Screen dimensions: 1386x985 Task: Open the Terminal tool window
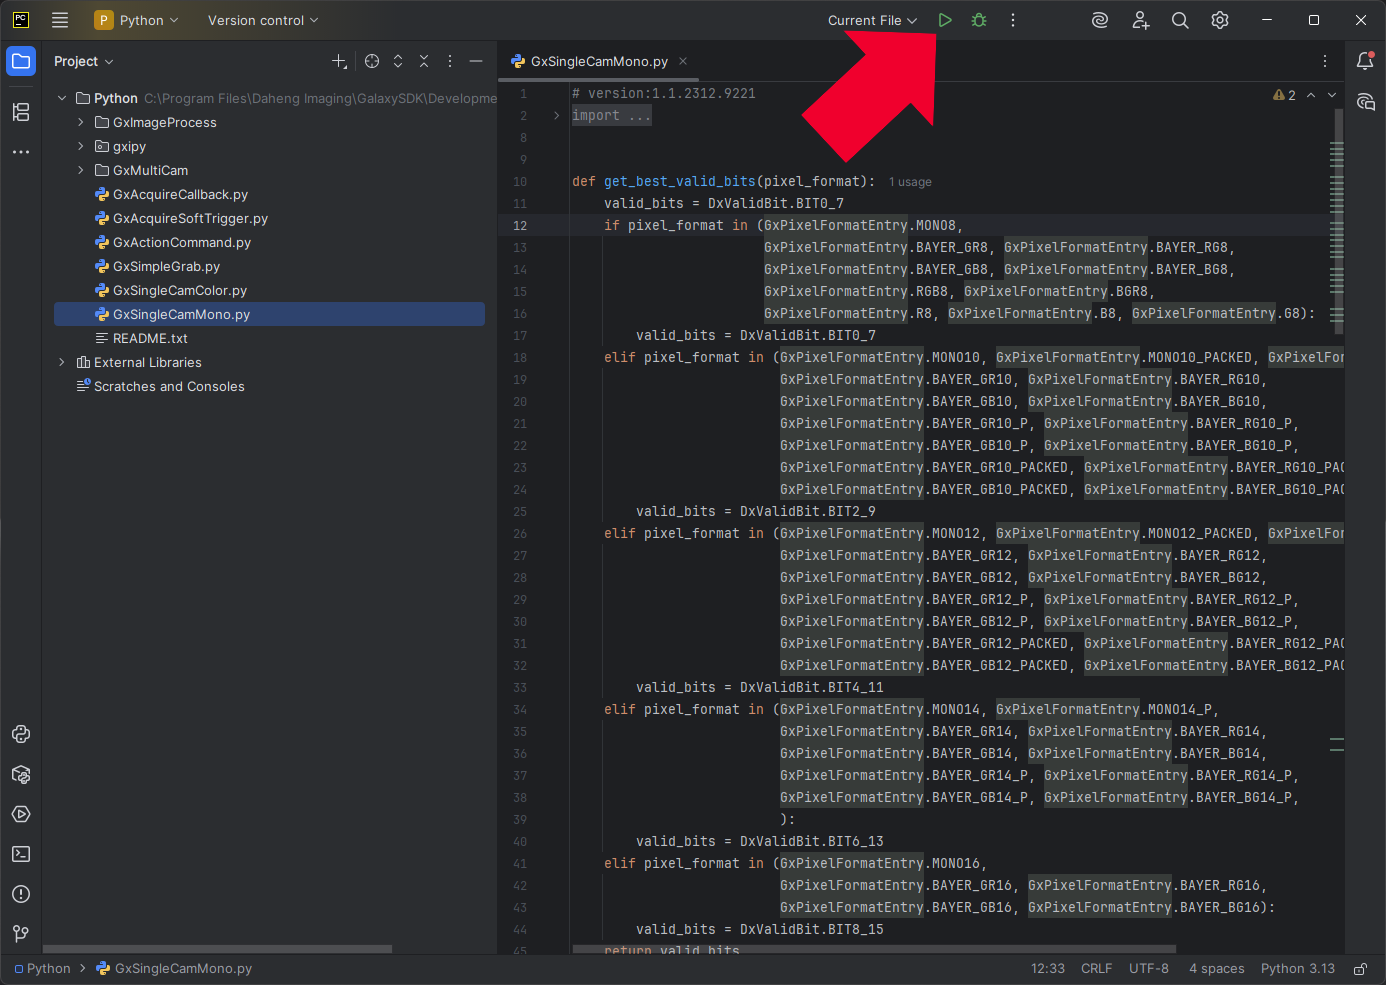coord(21,854)
